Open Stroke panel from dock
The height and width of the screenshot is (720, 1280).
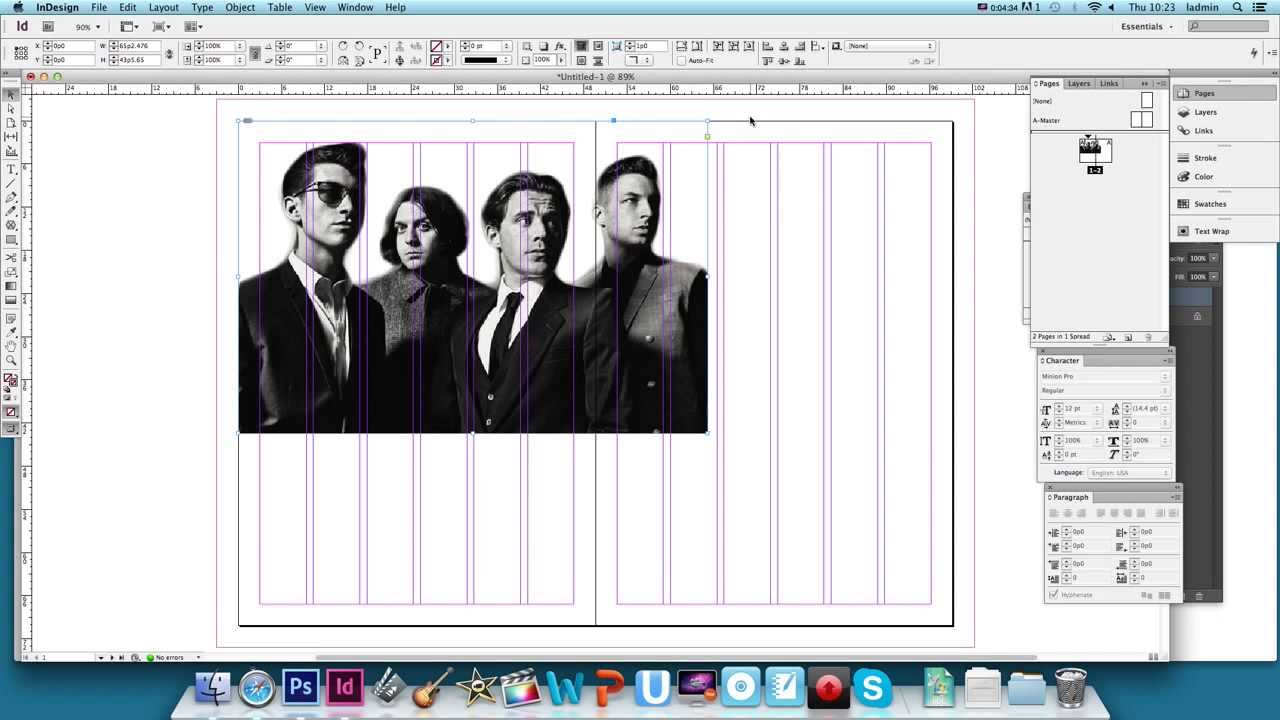(x=1205, y=158)
